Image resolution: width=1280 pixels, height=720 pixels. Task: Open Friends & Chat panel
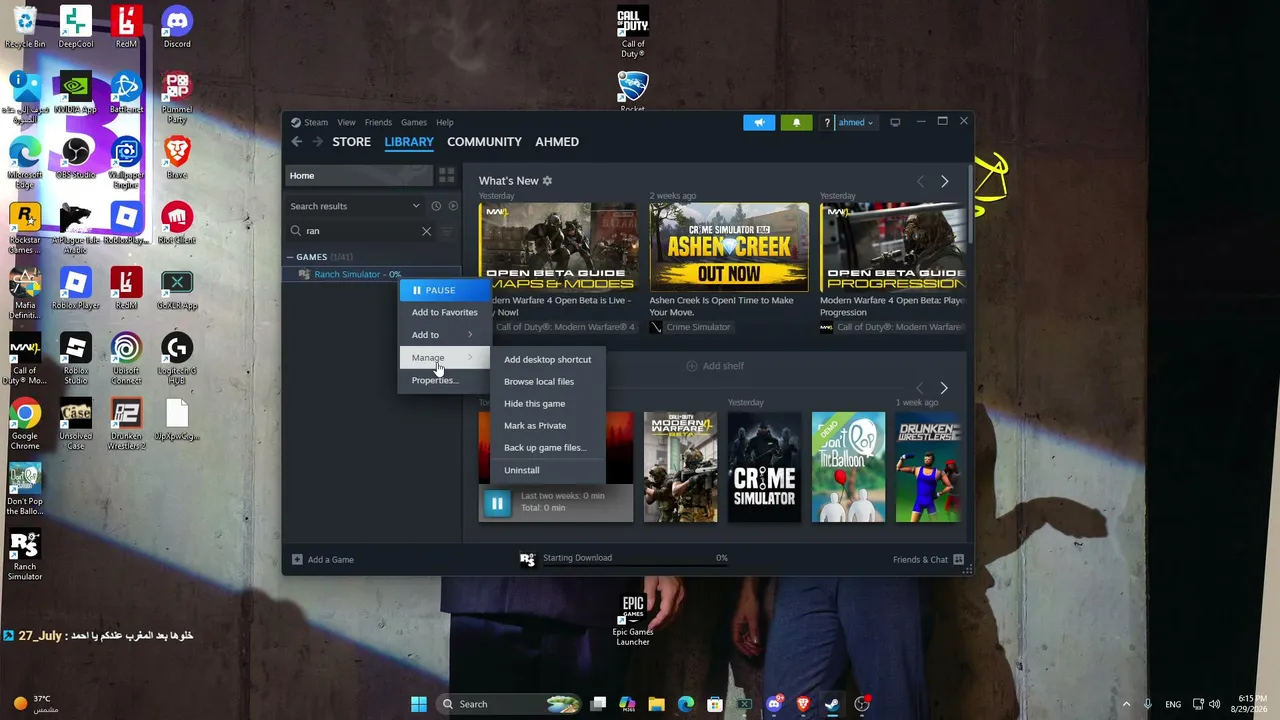click(x=928, y=560)
